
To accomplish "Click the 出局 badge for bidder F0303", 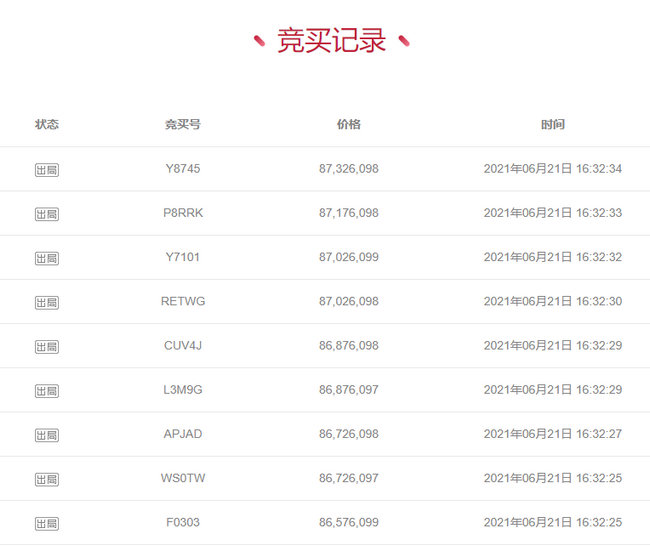I will 47,524.
